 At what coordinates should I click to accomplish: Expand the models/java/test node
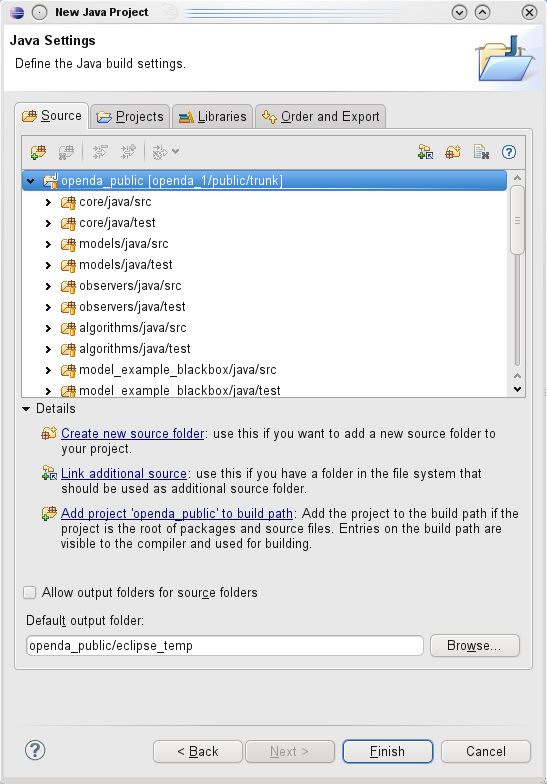coord(48,265)
